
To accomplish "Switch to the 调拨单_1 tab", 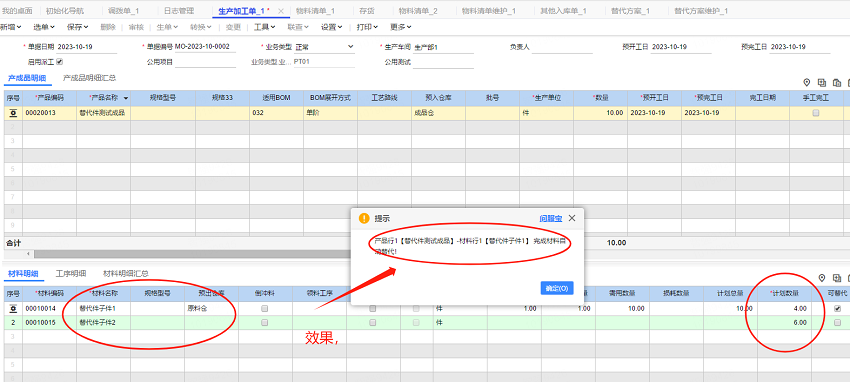I will point(124,11).
